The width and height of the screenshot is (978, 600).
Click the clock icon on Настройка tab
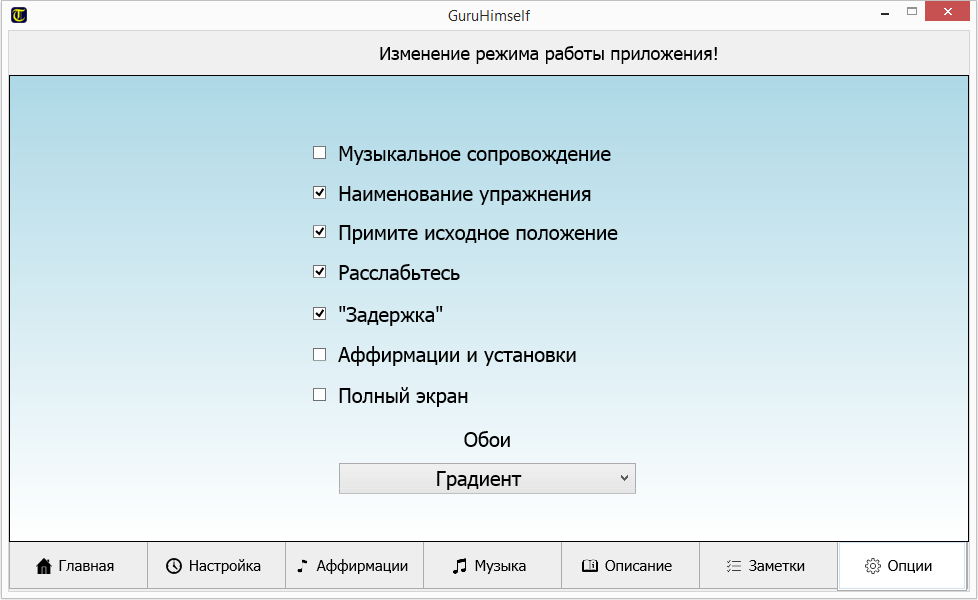(174, 566)
